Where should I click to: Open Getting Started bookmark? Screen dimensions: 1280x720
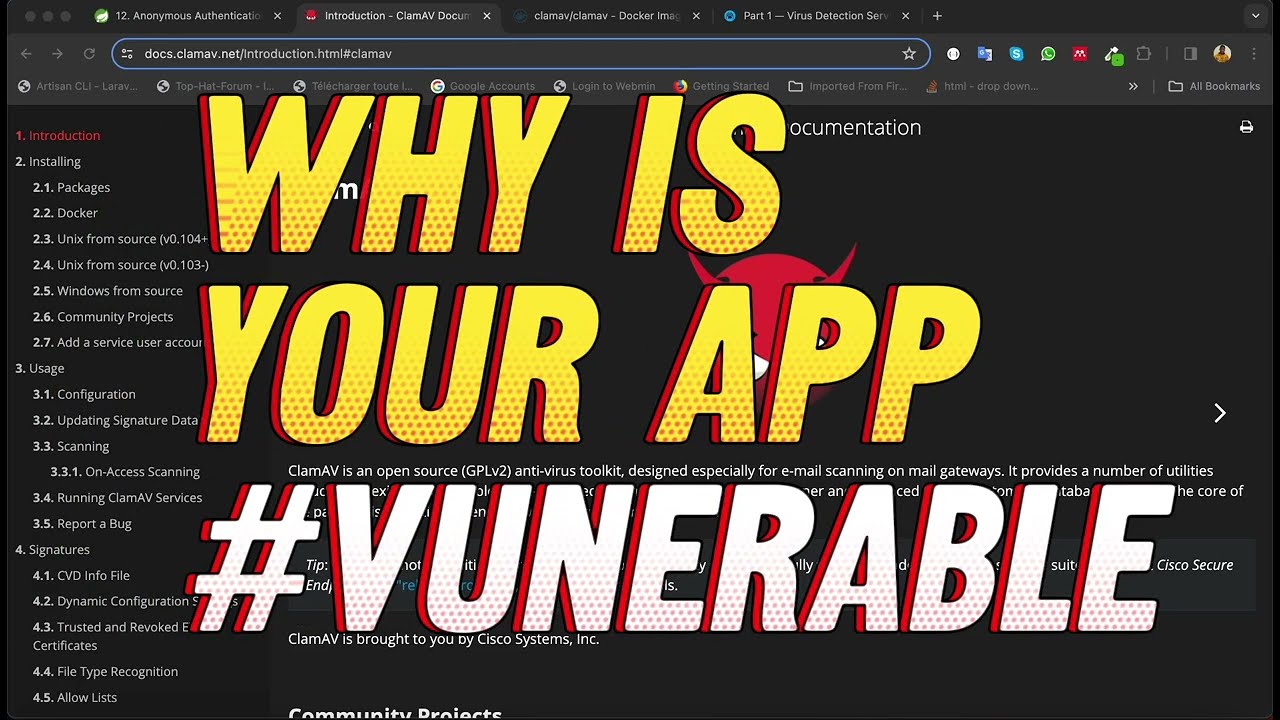click(721, 86)
